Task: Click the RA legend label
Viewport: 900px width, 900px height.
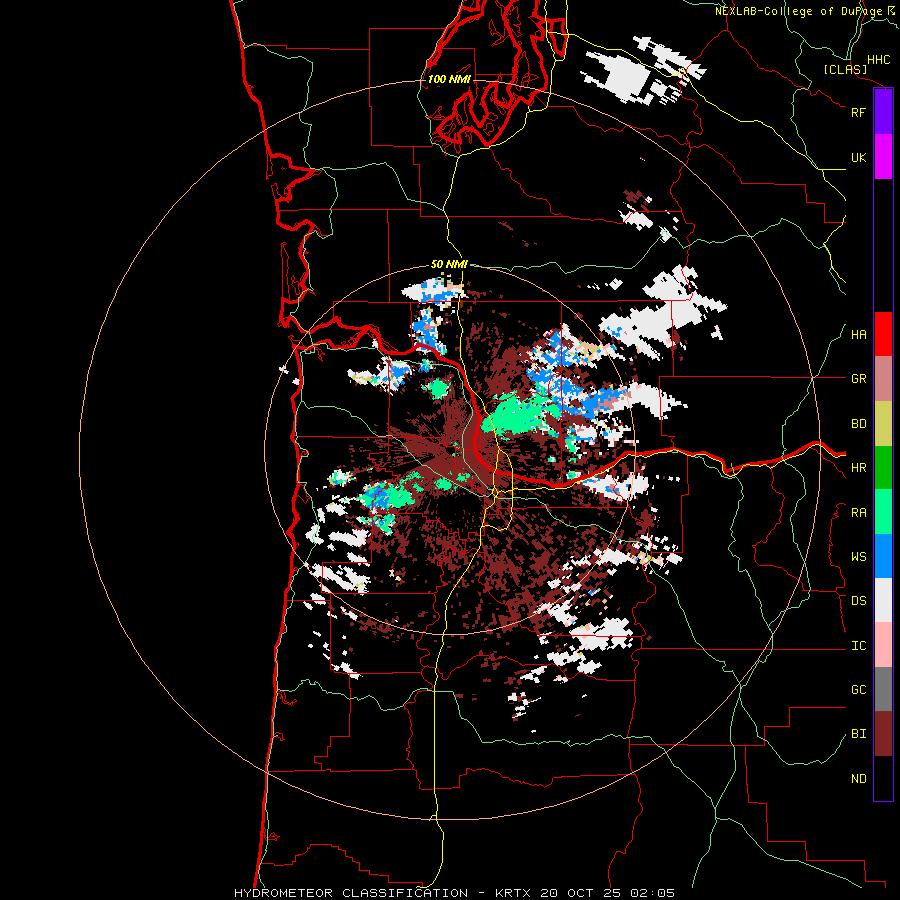Action: coord(859,513)
